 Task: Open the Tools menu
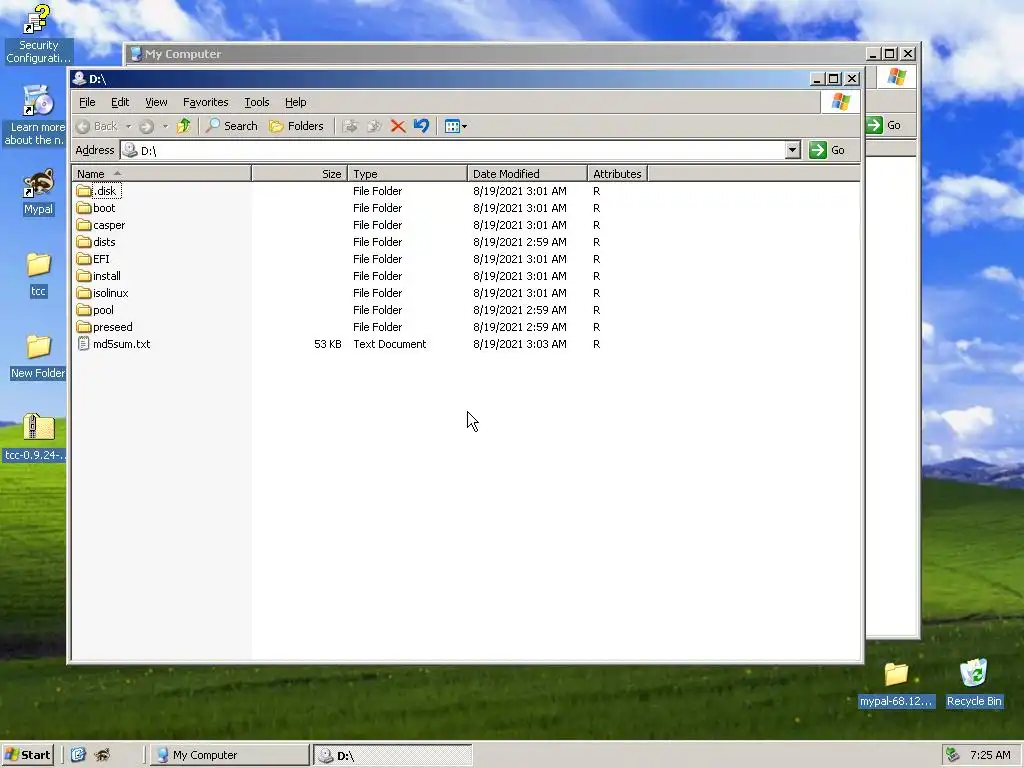[257, 102]
